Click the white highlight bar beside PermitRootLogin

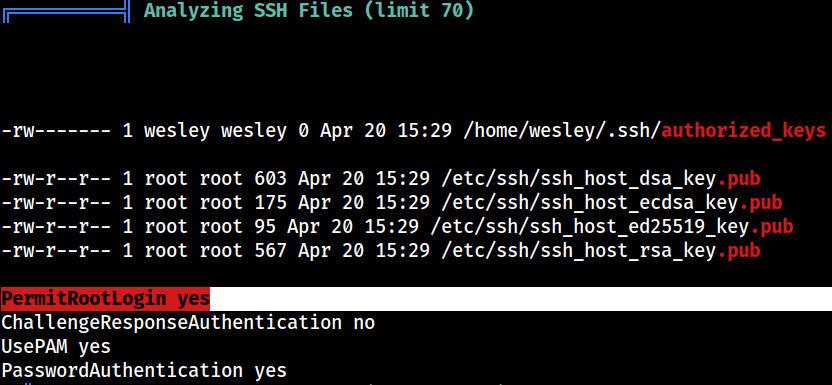coord(521,299)
